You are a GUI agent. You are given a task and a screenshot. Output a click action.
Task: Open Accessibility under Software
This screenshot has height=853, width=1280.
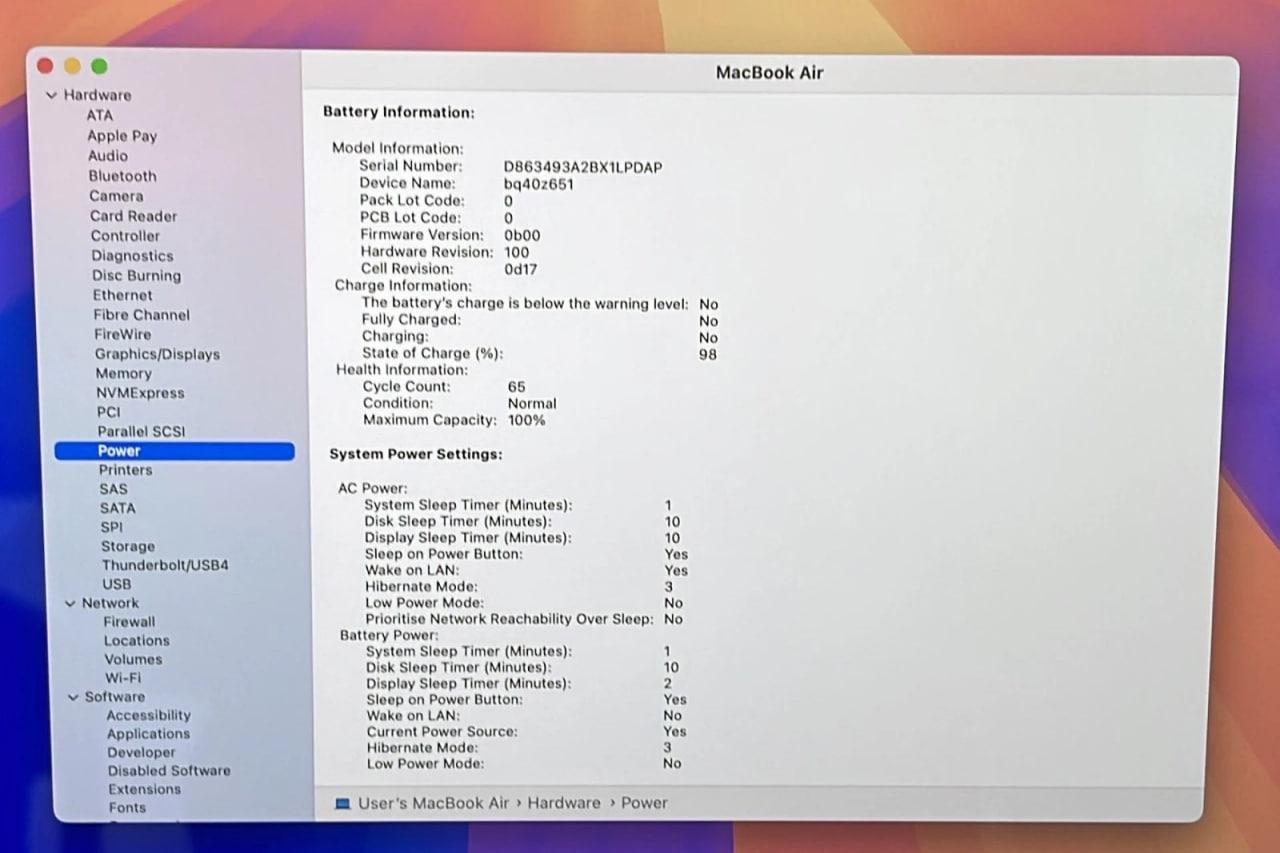(x=148, y=716)
